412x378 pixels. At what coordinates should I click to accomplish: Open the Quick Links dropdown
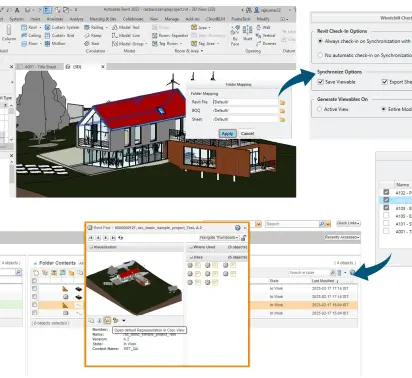tap(348, 223)
